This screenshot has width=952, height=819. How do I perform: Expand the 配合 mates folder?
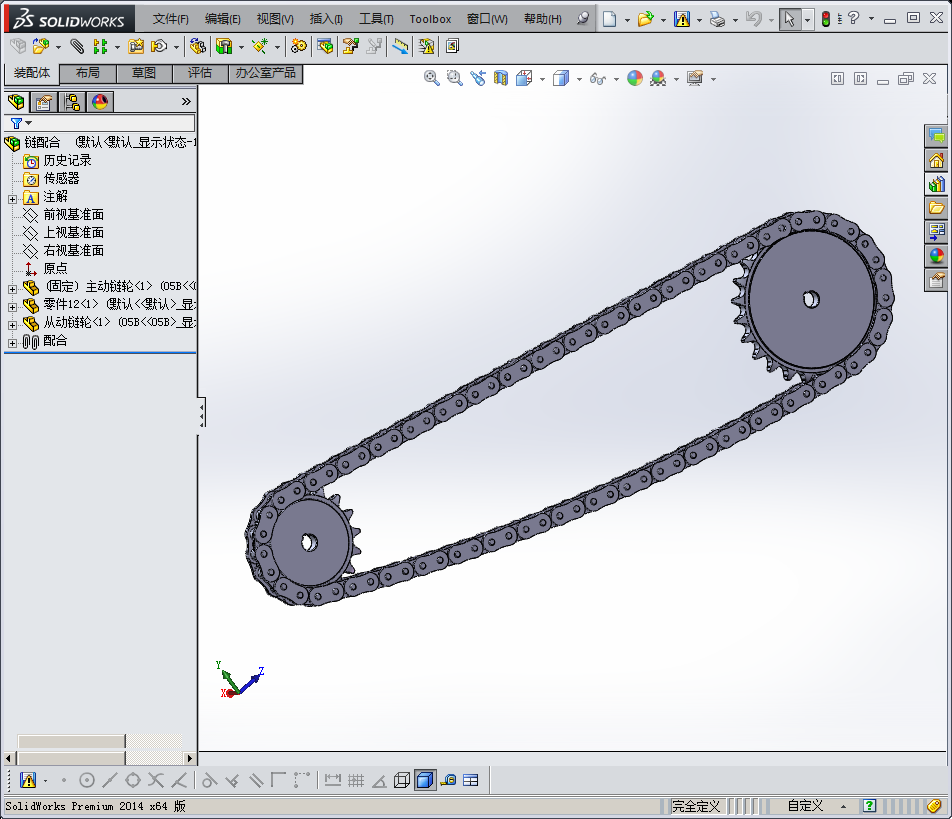pyautogui.click(x=12, y=342)
